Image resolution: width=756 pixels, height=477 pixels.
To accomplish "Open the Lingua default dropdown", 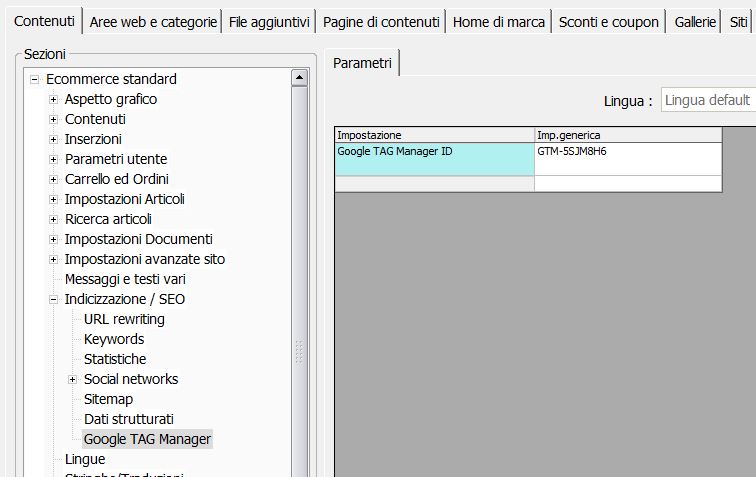I will pos(708,100).
